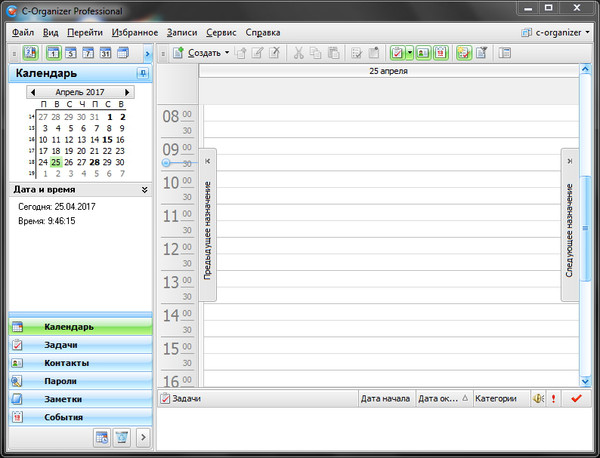This screenshot has width=600, height=458.
Task: Click the Cut scissors icon
Action: (300, 52)
